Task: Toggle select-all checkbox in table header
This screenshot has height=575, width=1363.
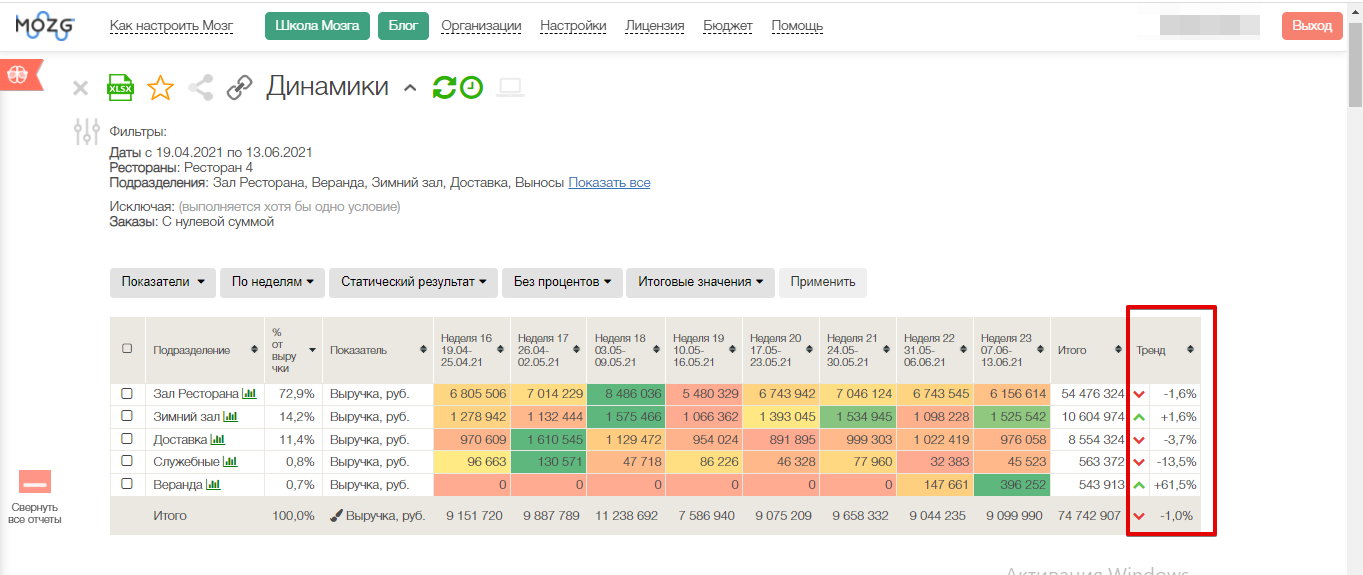Action: coord(127,349)
